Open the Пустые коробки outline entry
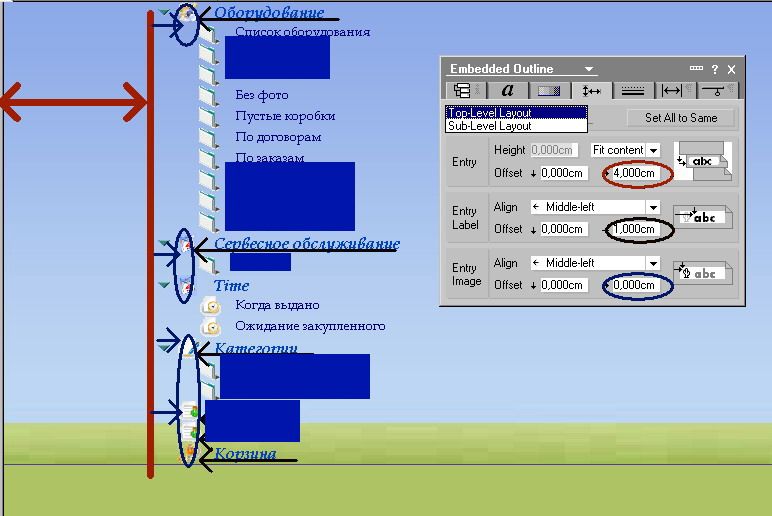This screenshot has height=516, width=772. point(284,116)
